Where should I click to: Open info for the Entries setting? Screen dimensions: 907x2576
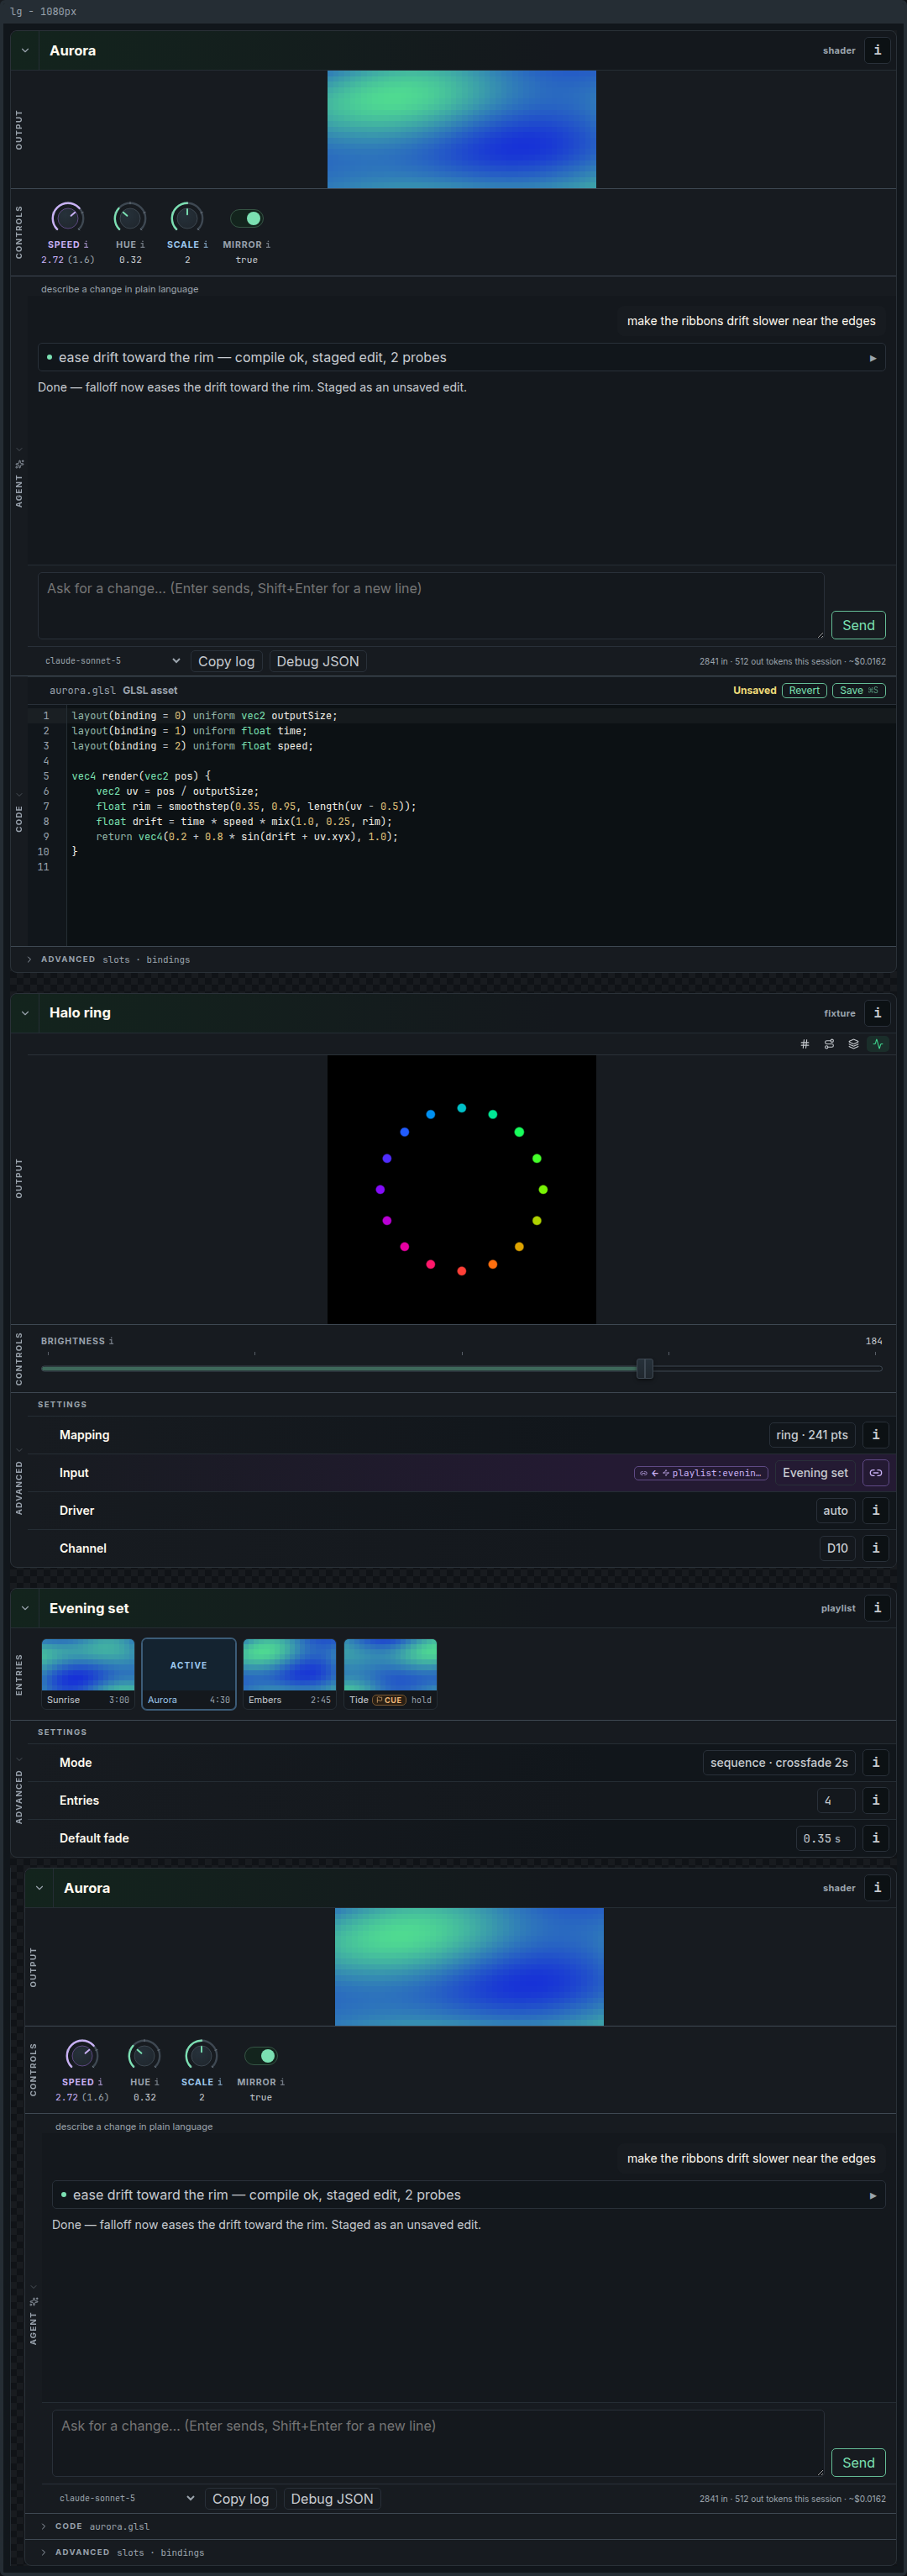pos(876,1801)
